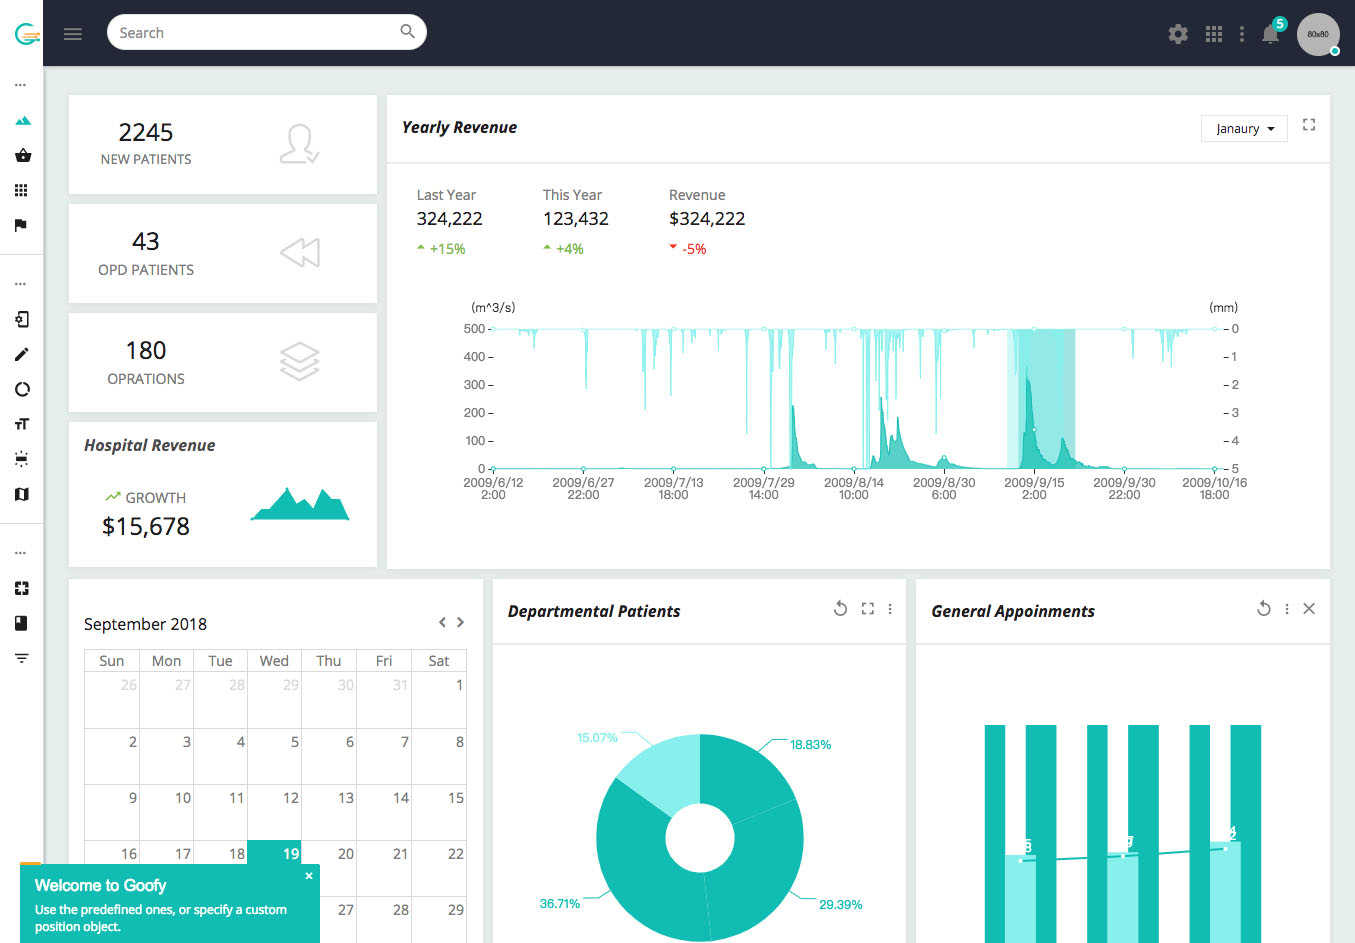Viewport: 1355px width, 943px height.
Task: Click the 36.71% pie chart slice
Action: tap(635, 860)
